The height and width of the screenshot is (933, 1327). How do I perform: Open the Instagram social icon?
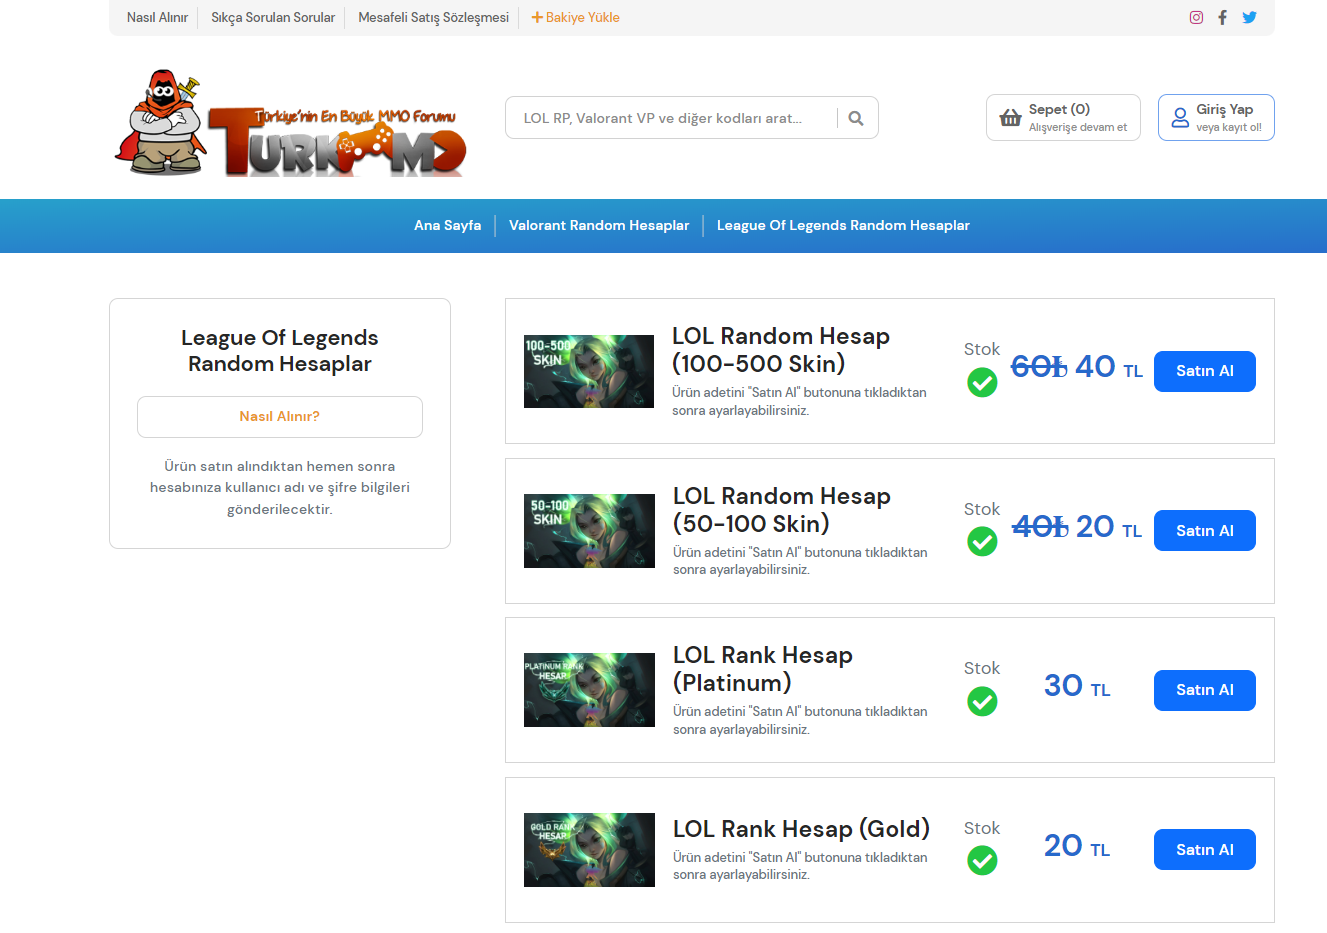(1196, 17)
